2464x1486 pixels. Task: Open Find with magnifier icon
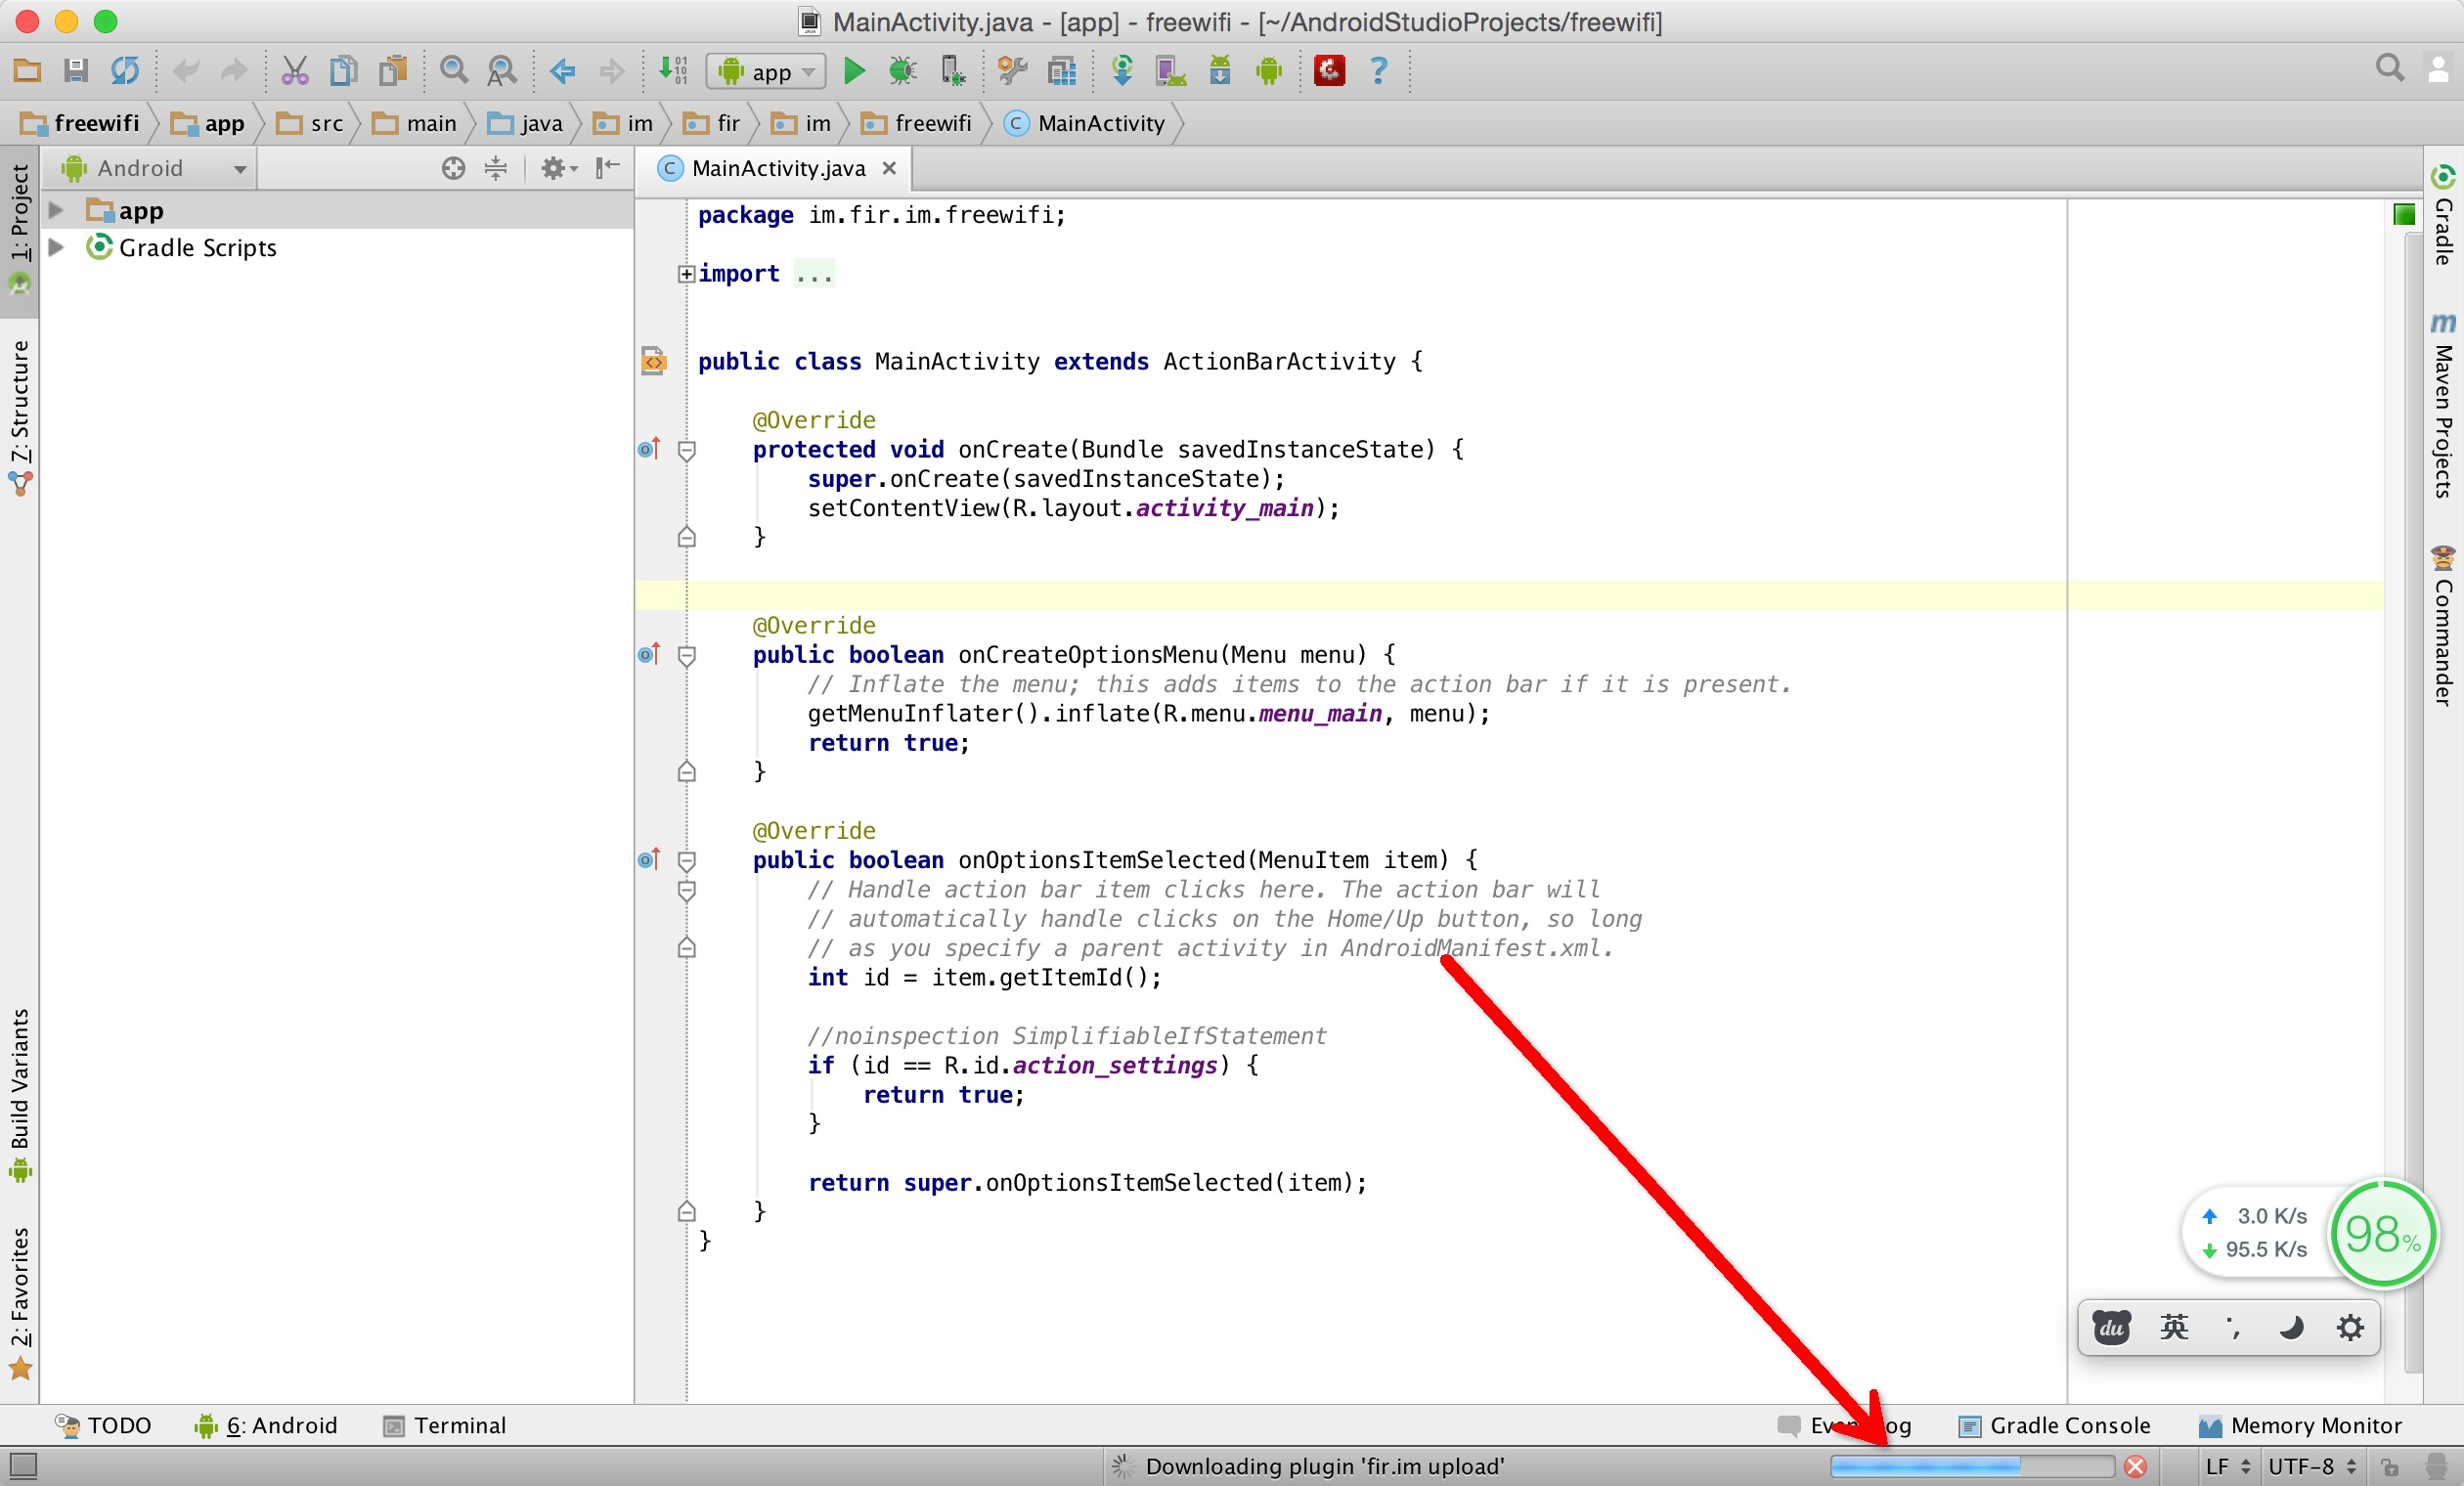(454, 71)
